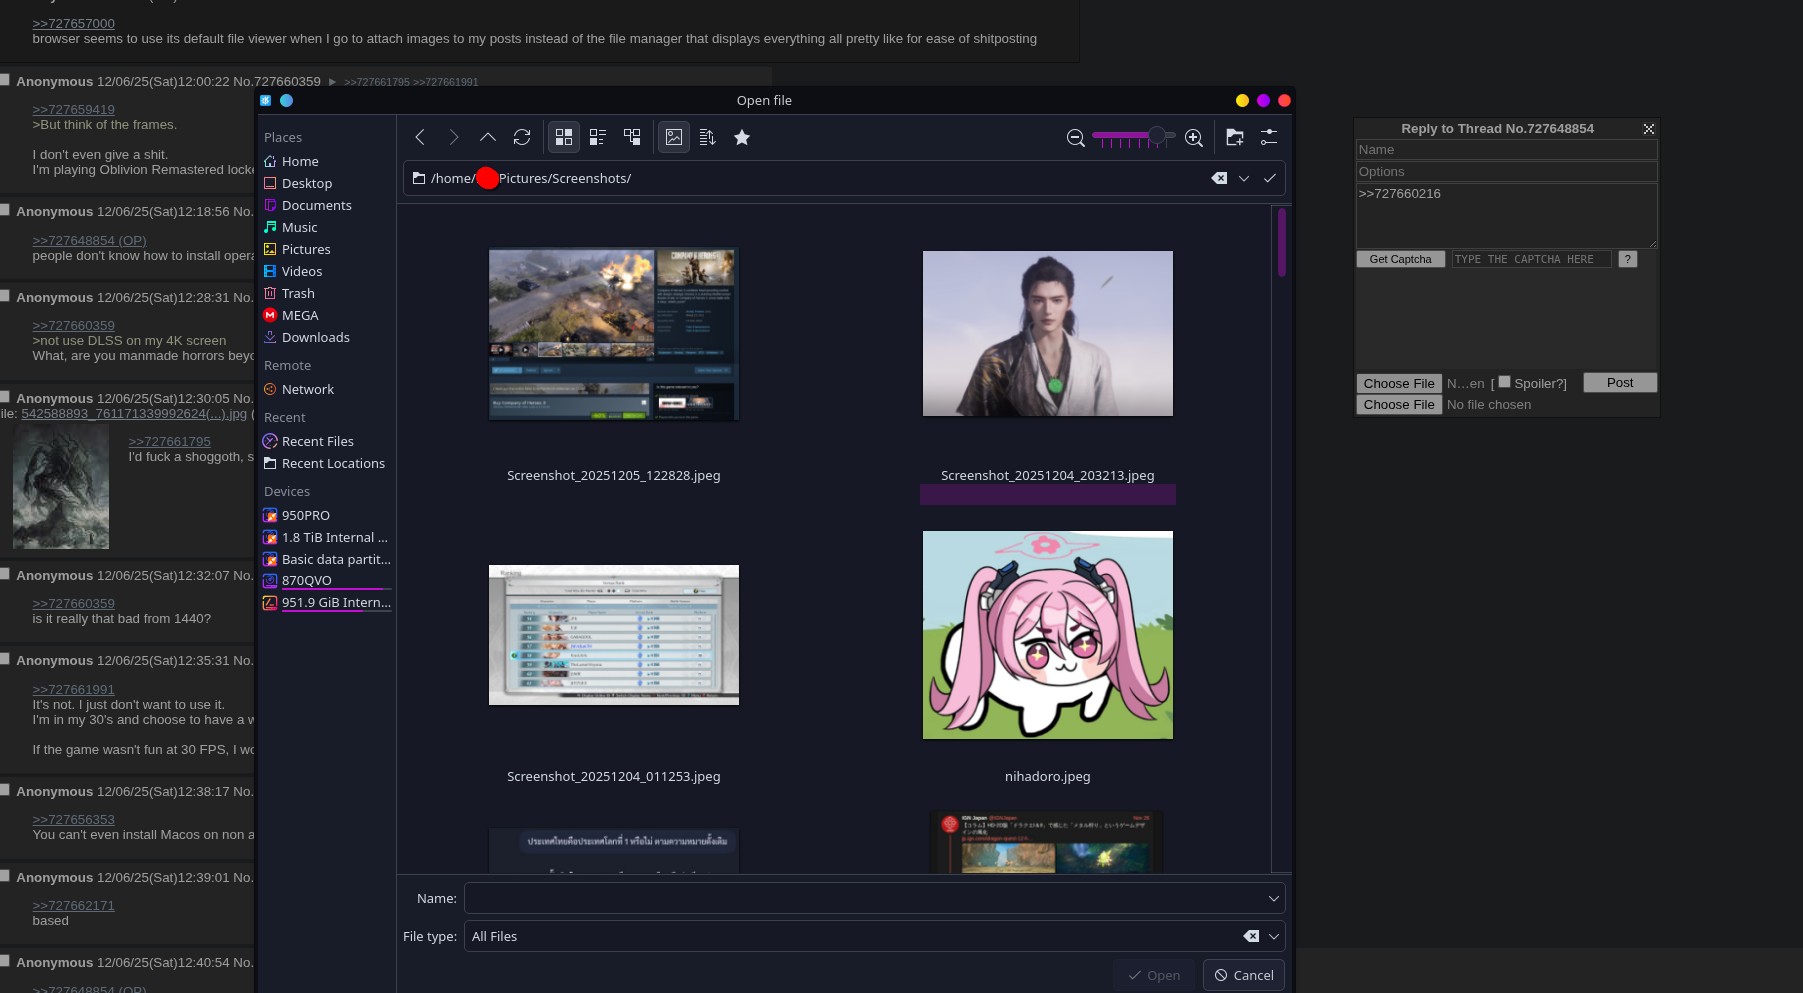This screenshot has width=1803, height=993.
Task: Click Cancel in the Open file dialog
Action: [1244, 975]
